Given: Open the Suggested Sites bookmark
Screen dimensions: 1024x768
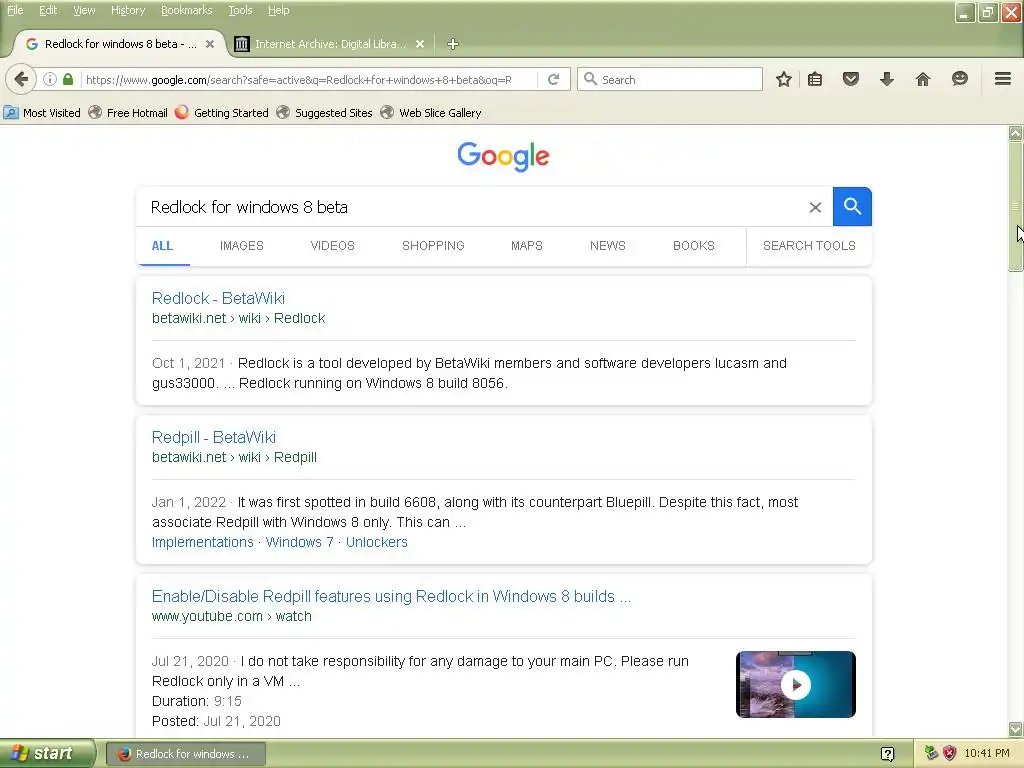Looking at the screenshot, I should tap(325, 113).
